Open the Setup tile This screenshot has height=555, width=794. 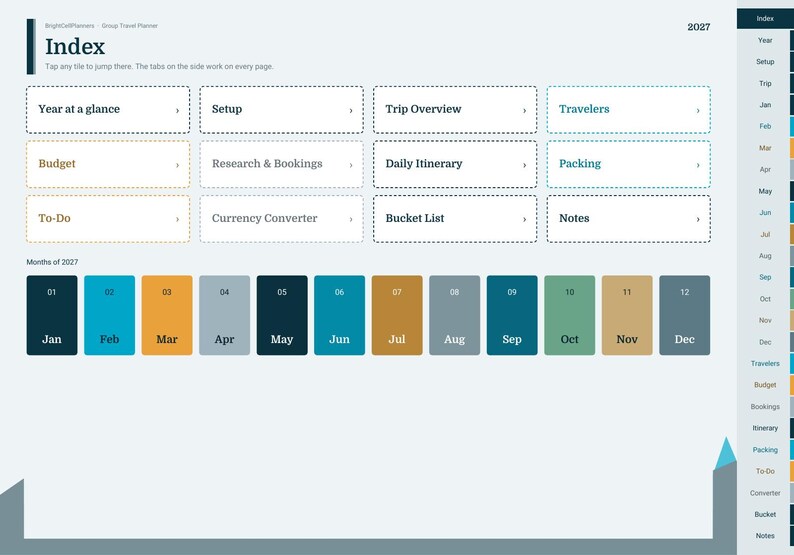click(x=282, y=110)
